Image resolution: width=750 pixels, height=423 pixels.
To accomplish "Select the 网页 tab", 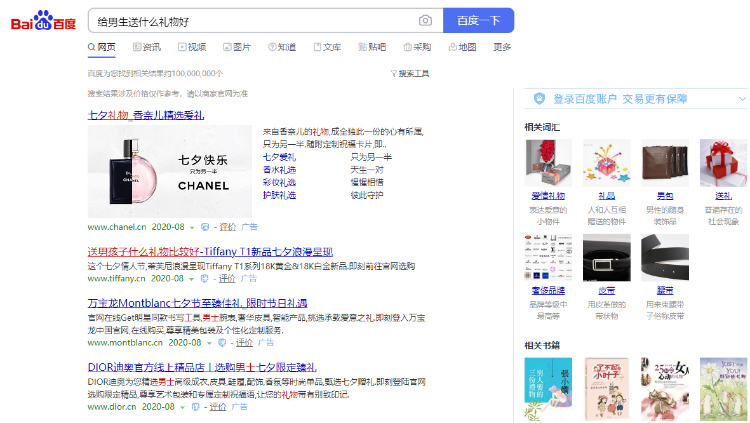I will pos(102,47).
